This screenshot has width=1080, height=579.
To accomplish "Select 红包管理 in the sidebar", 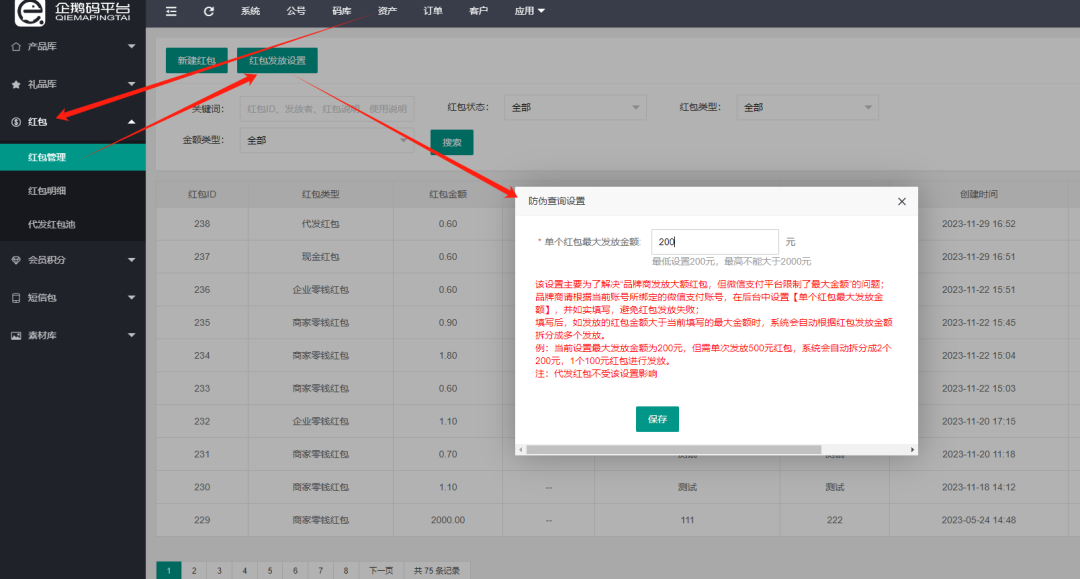I will [73, 157].
